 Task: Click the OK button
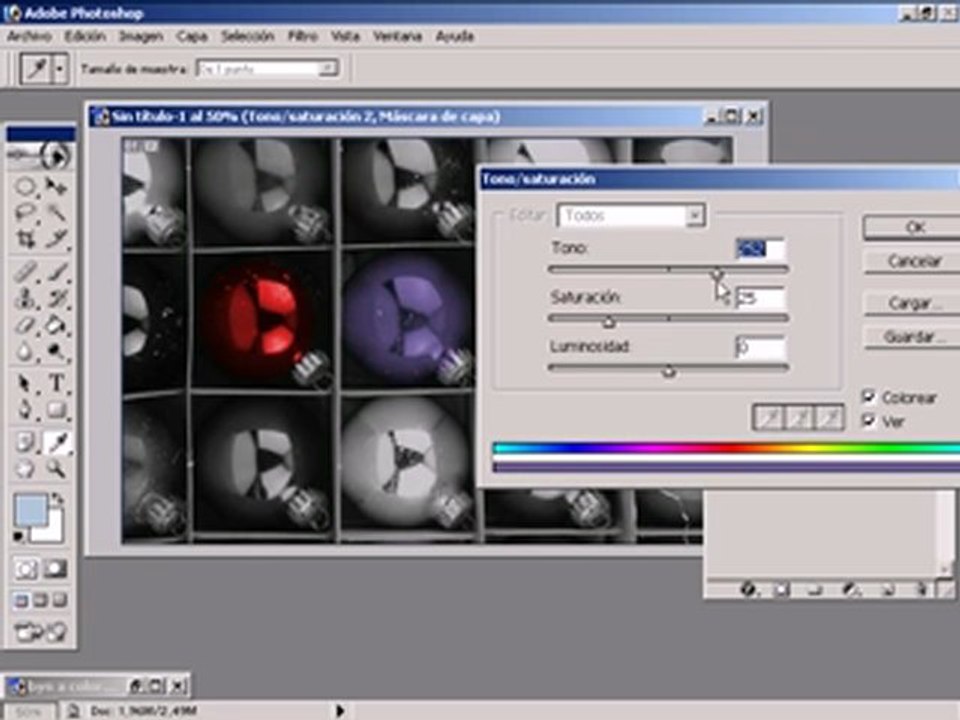[x=914, y=227]
